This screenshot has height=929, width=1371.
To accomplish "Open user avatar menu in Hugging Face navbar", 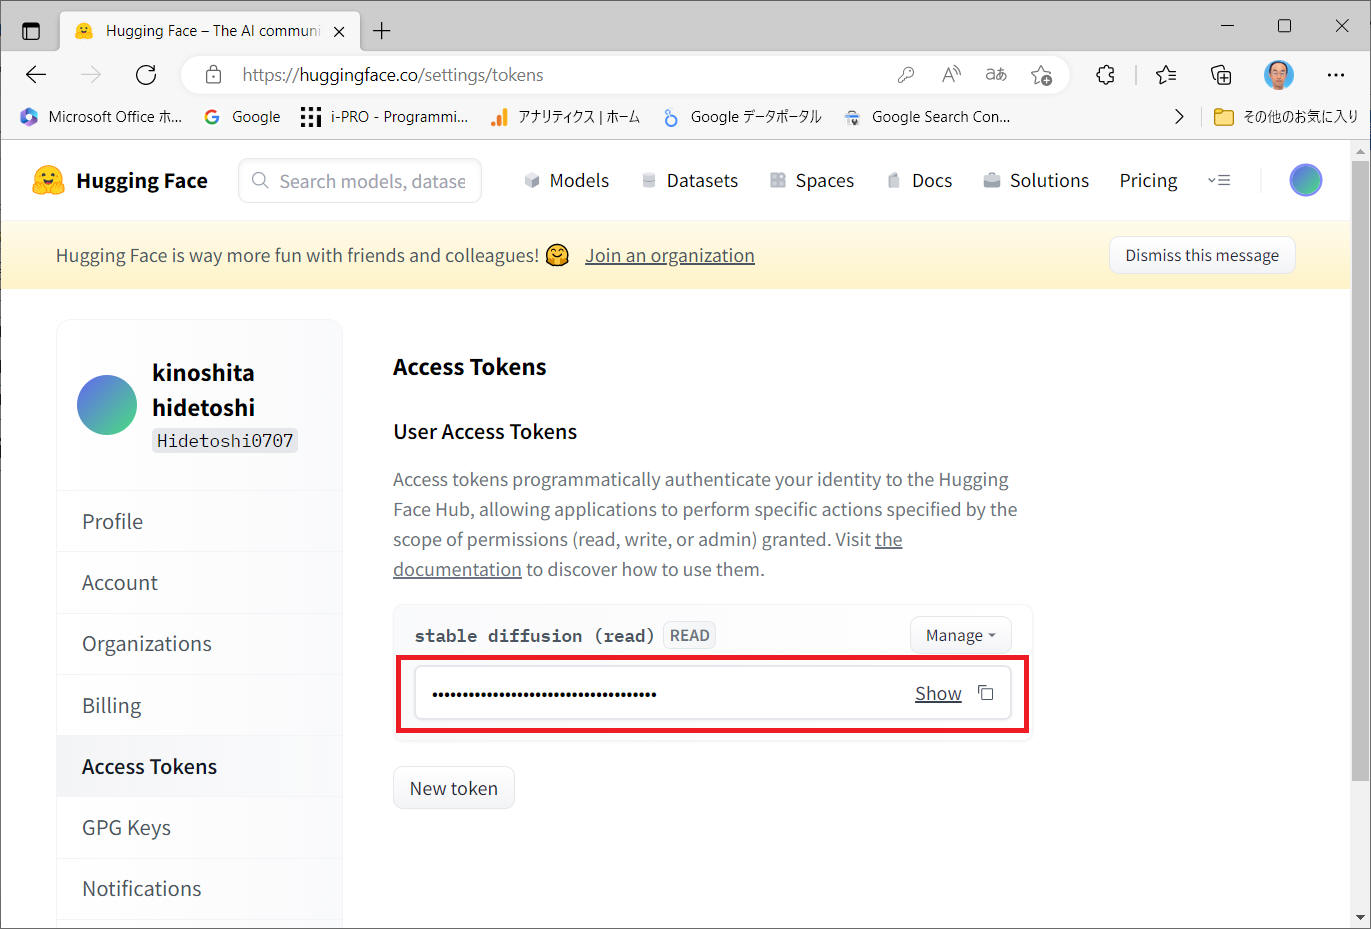I will tap(1305, 180).
